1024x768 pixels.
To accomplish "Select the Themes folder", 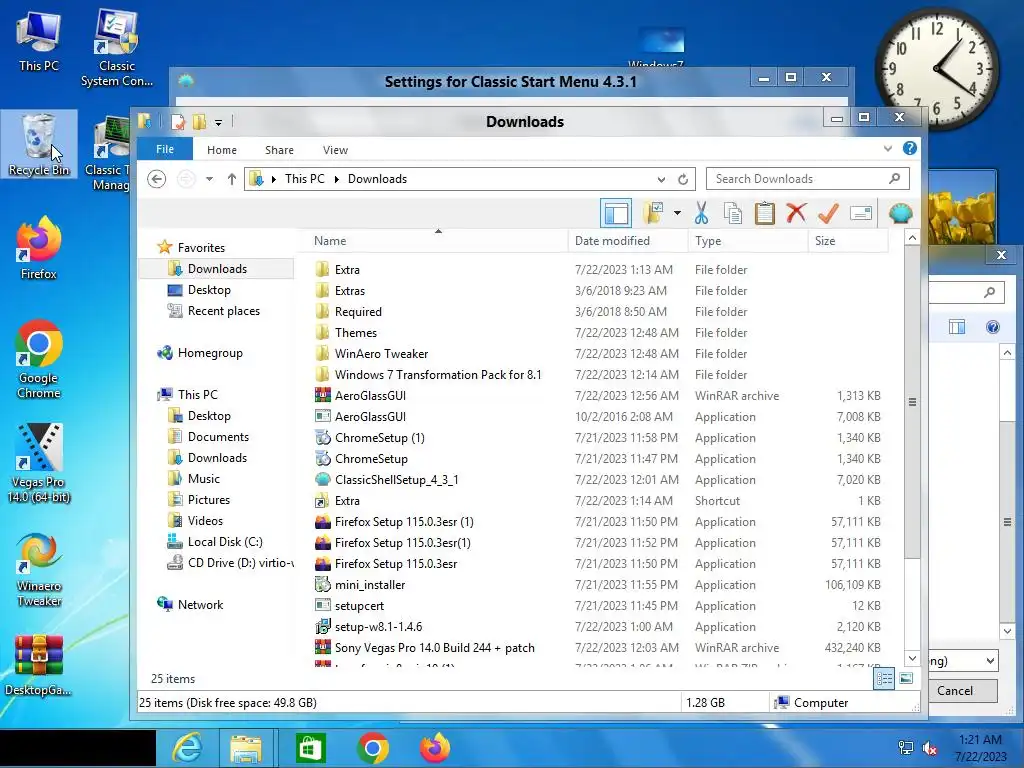I will (x=356, y=332).
